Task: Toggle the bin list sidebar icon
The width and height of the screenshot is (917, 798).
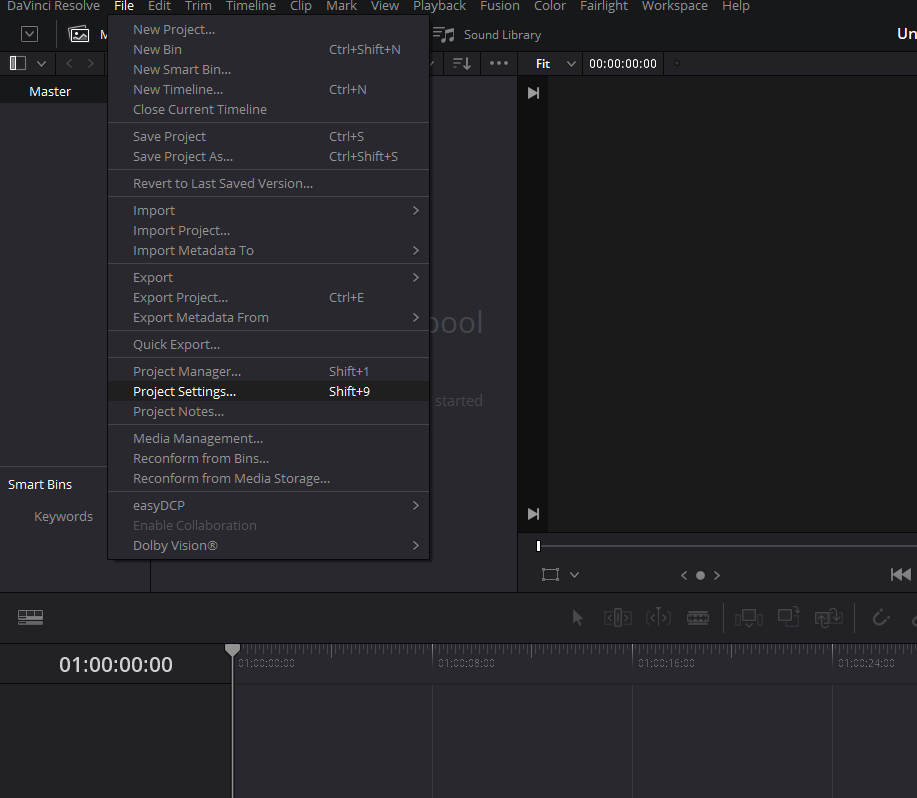Action: click(18, 63)
